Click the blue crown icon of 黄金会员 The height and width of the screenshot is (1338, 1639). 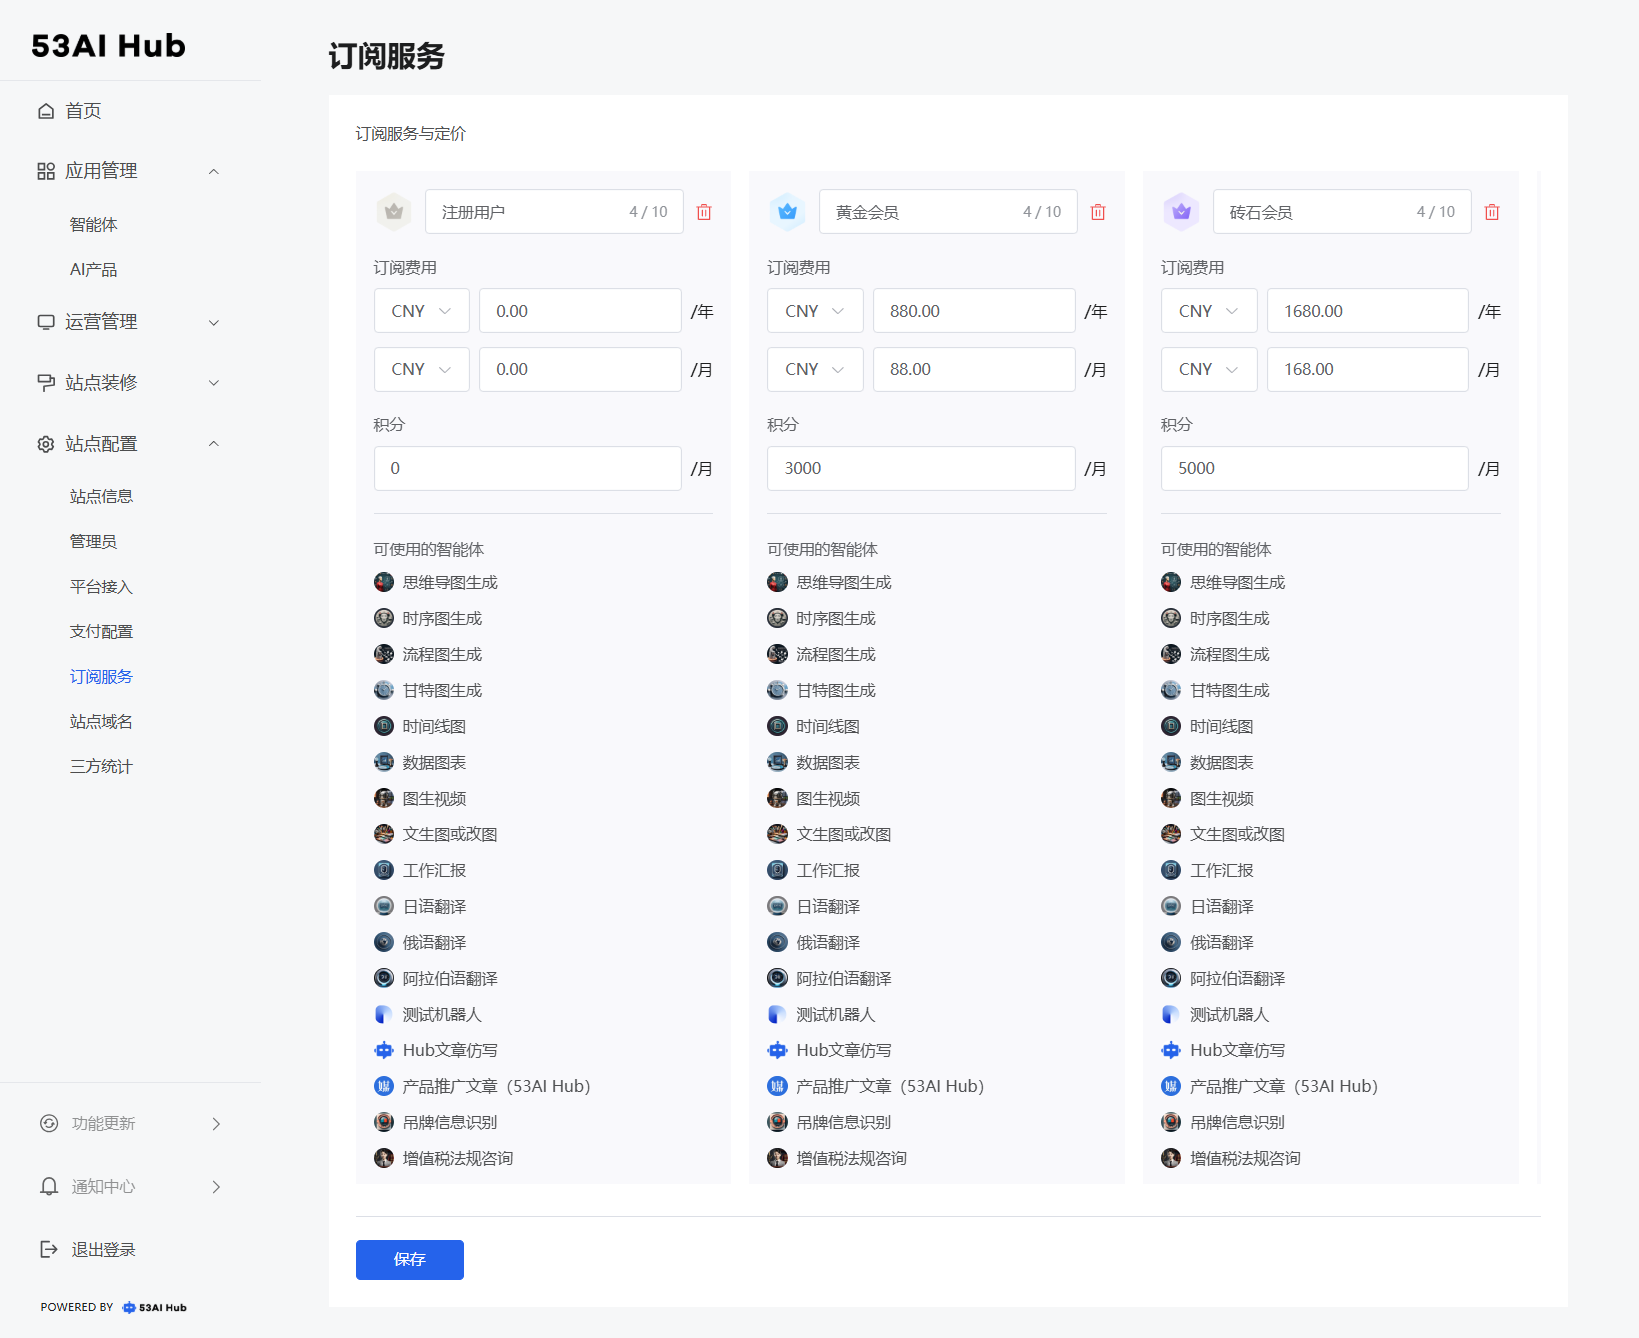coord(787,212)
